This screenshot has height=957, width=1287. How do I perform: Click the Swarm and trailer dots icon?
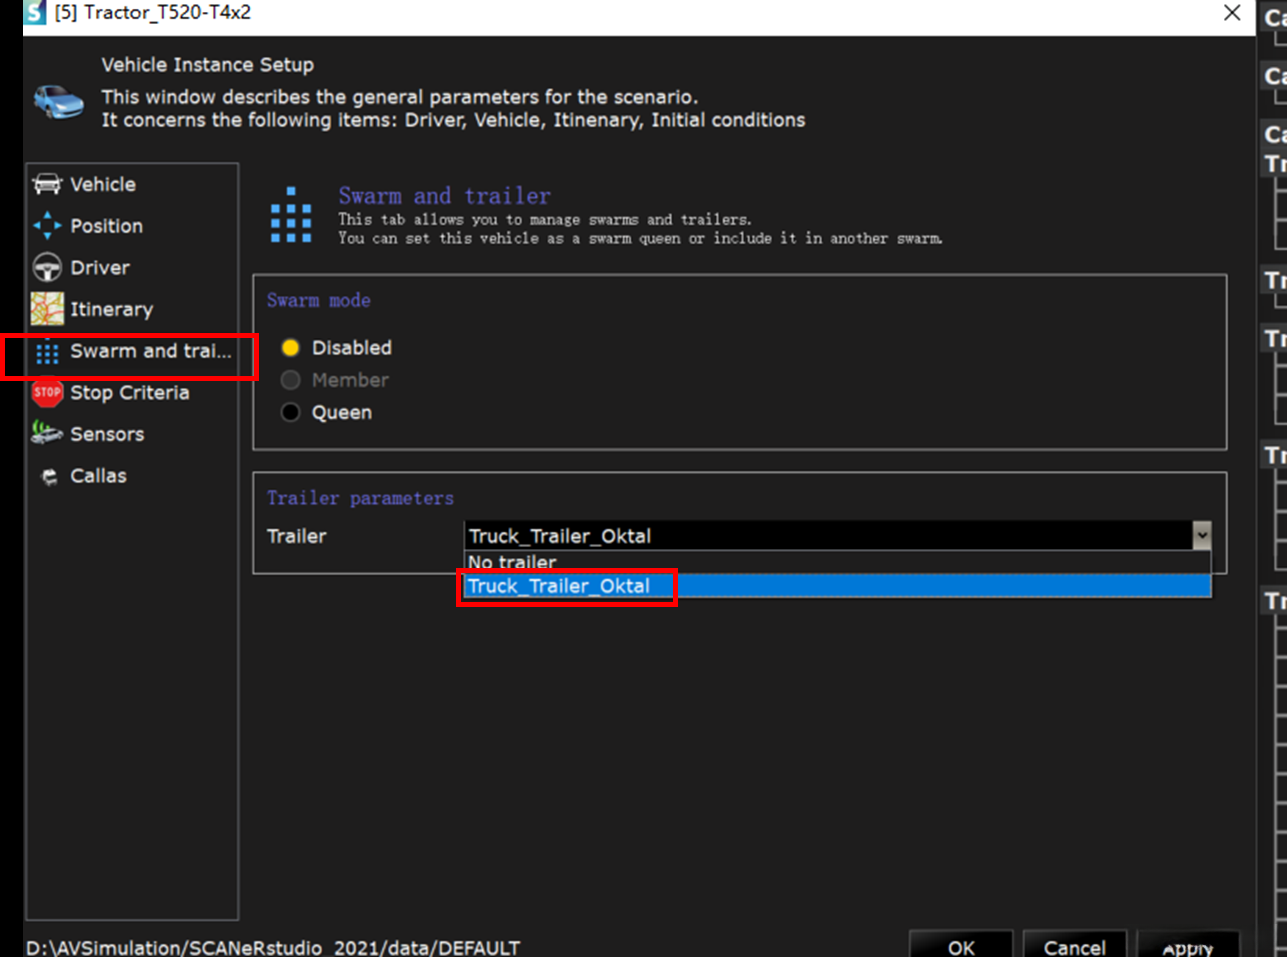coord(47,352)
